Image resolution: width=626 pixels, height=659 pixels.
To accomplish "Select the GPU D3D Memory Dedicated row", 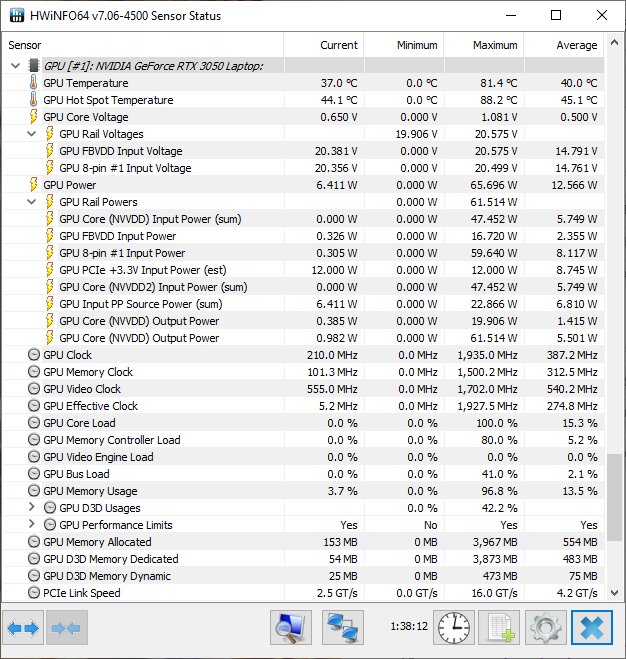I will 304,559.
